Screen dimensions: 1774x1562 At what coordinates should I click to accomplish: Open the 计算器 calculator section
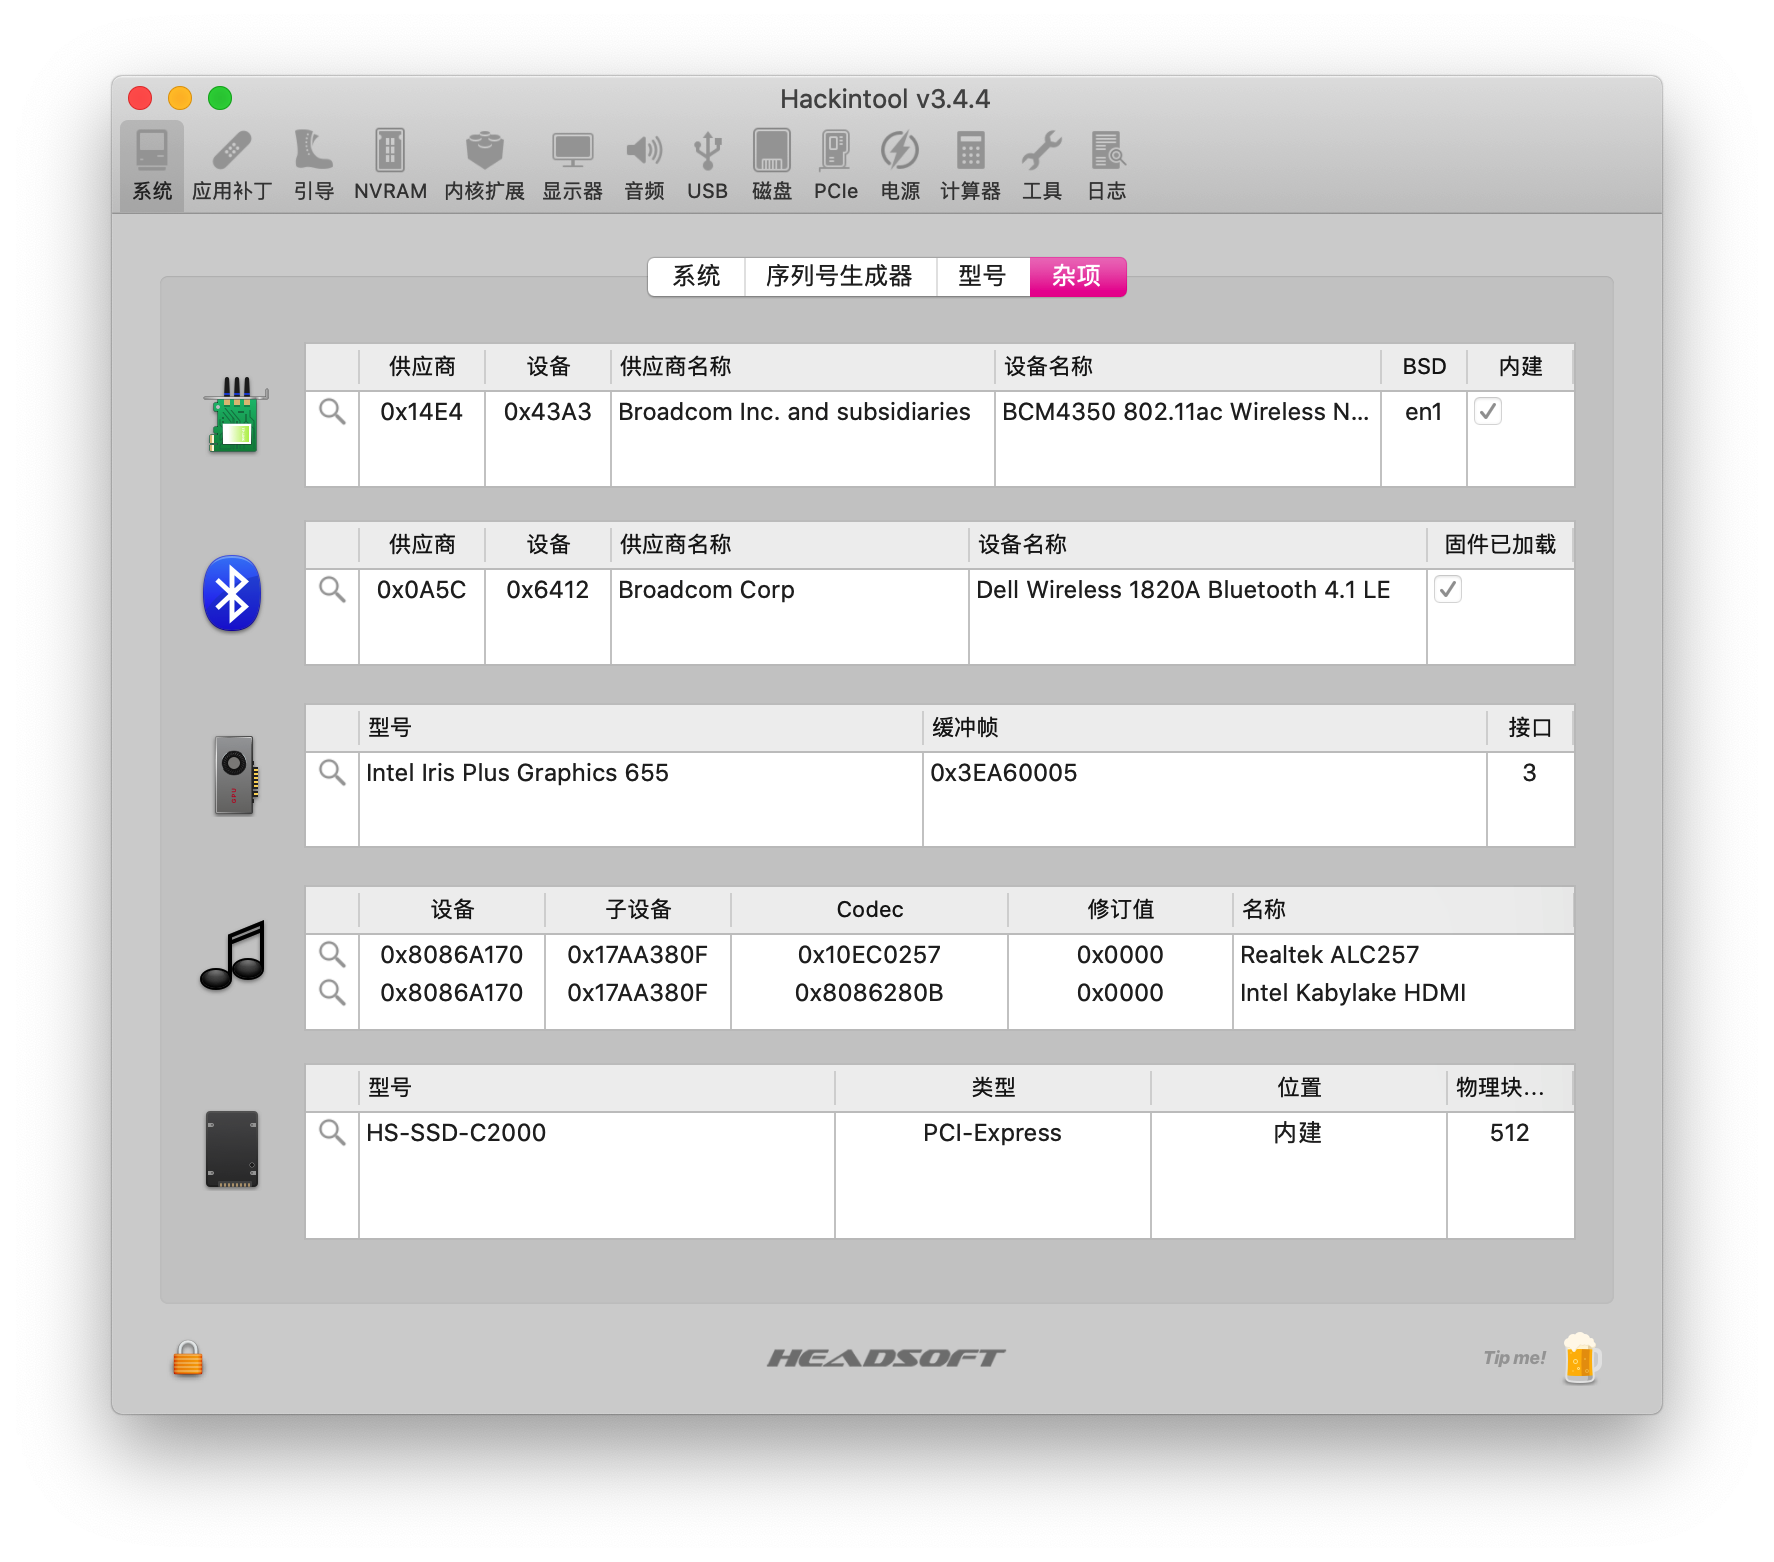(970, 165)
